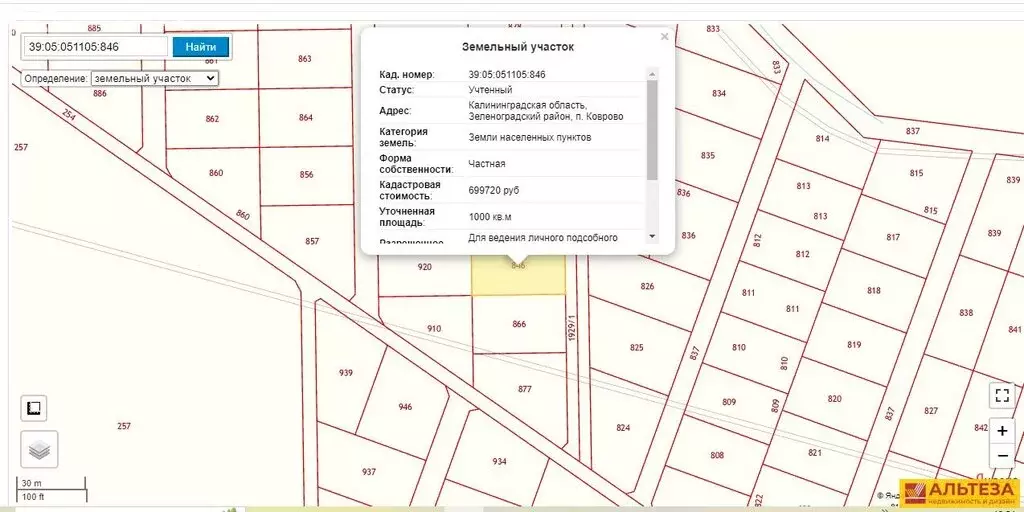This screenshot has width=1024, height=512.
Task: Select parcel 910 on the map
Action: [434, 328]
